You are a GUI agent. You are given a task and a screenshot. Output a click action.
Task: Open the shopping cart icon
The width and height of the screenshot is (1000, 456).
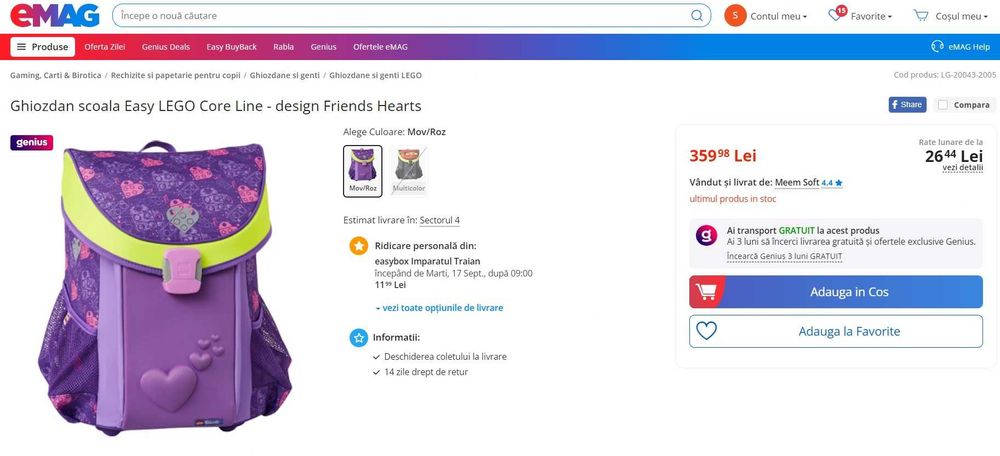coord(921,16)
